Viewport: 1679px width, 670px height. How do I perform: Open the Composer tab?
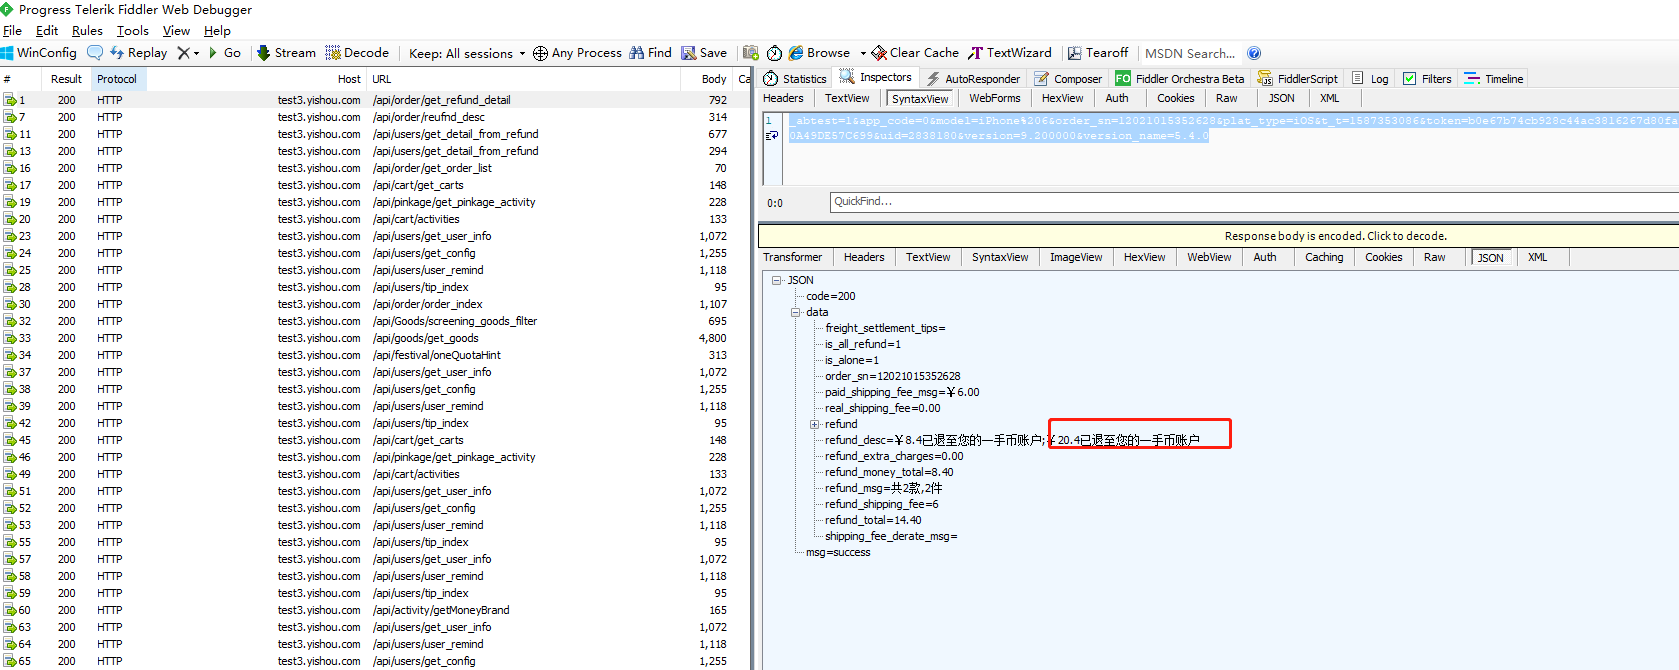click(x=1068, y=78)
